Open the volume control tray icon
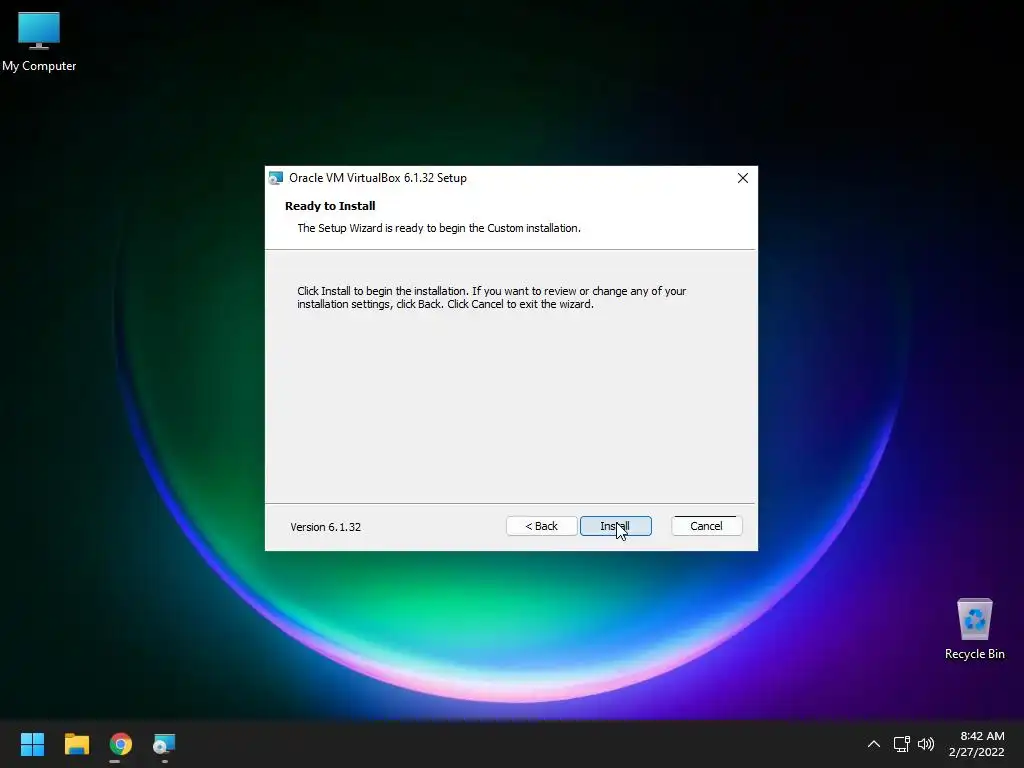This screenshot has height=768, width=1024. point(926,744)
